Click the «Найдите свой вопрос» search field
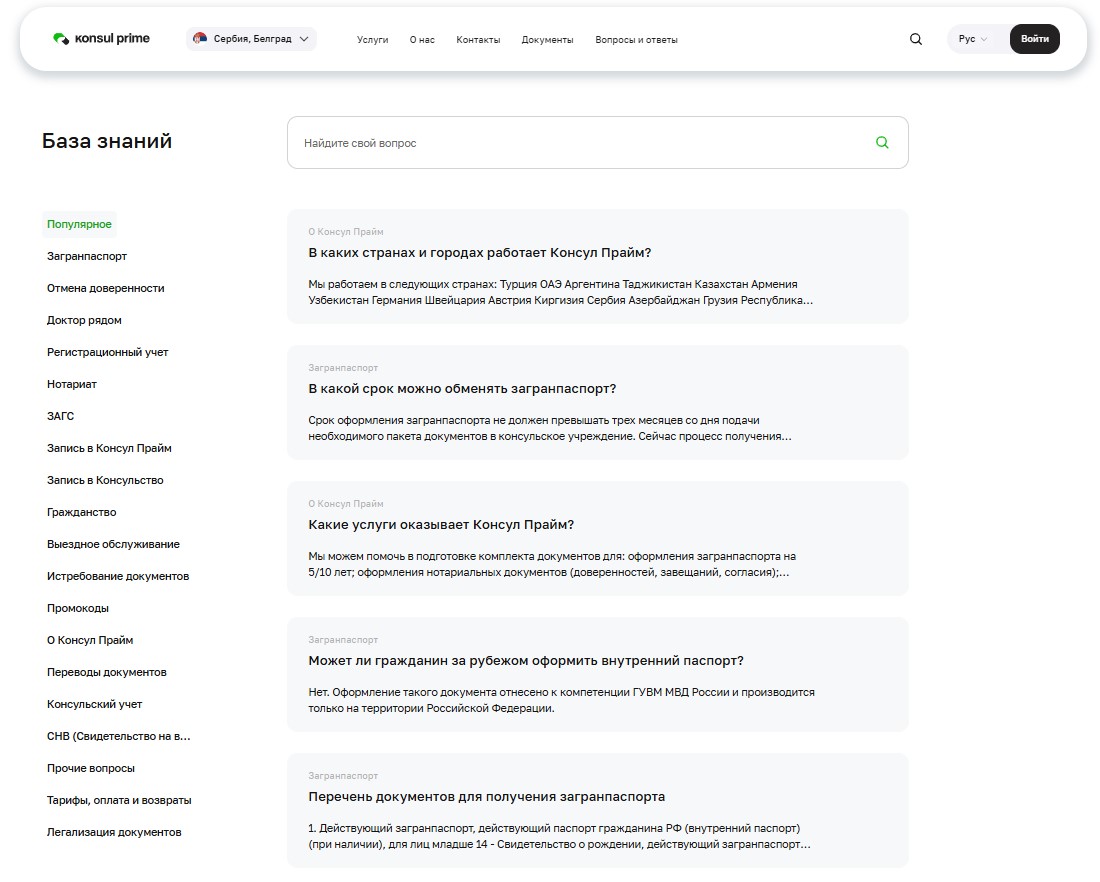This screenshot has width=1100, height=882. pyautogui.click(x=500, y=142)
